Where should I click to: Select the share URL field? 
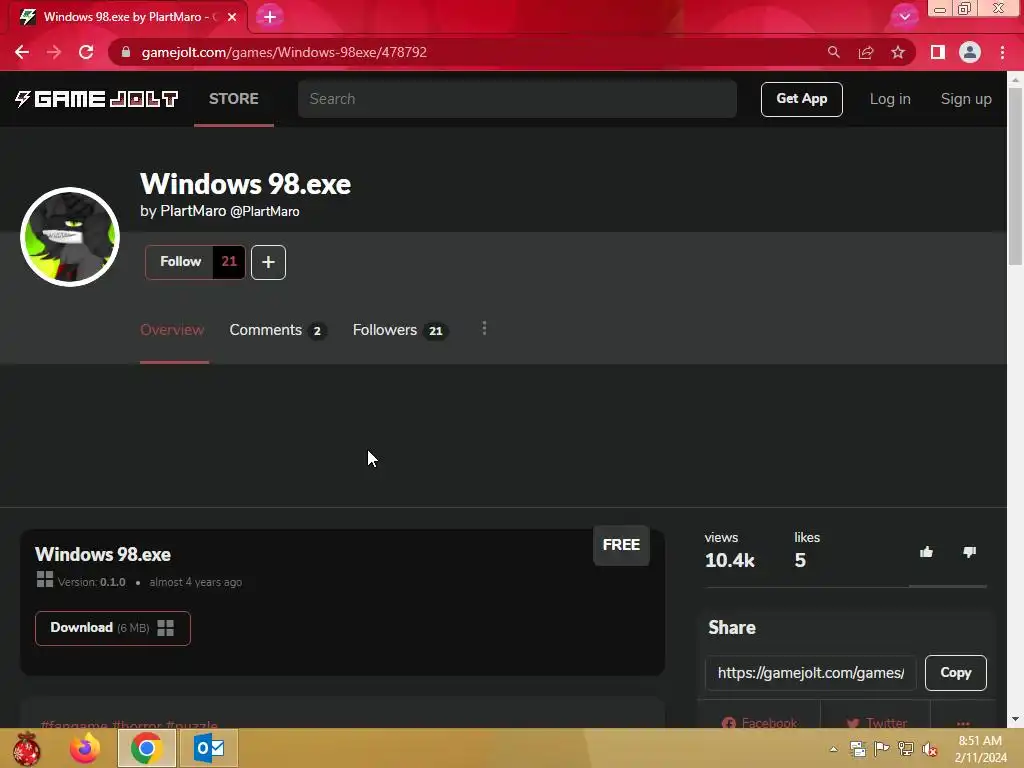click(810, 673)
